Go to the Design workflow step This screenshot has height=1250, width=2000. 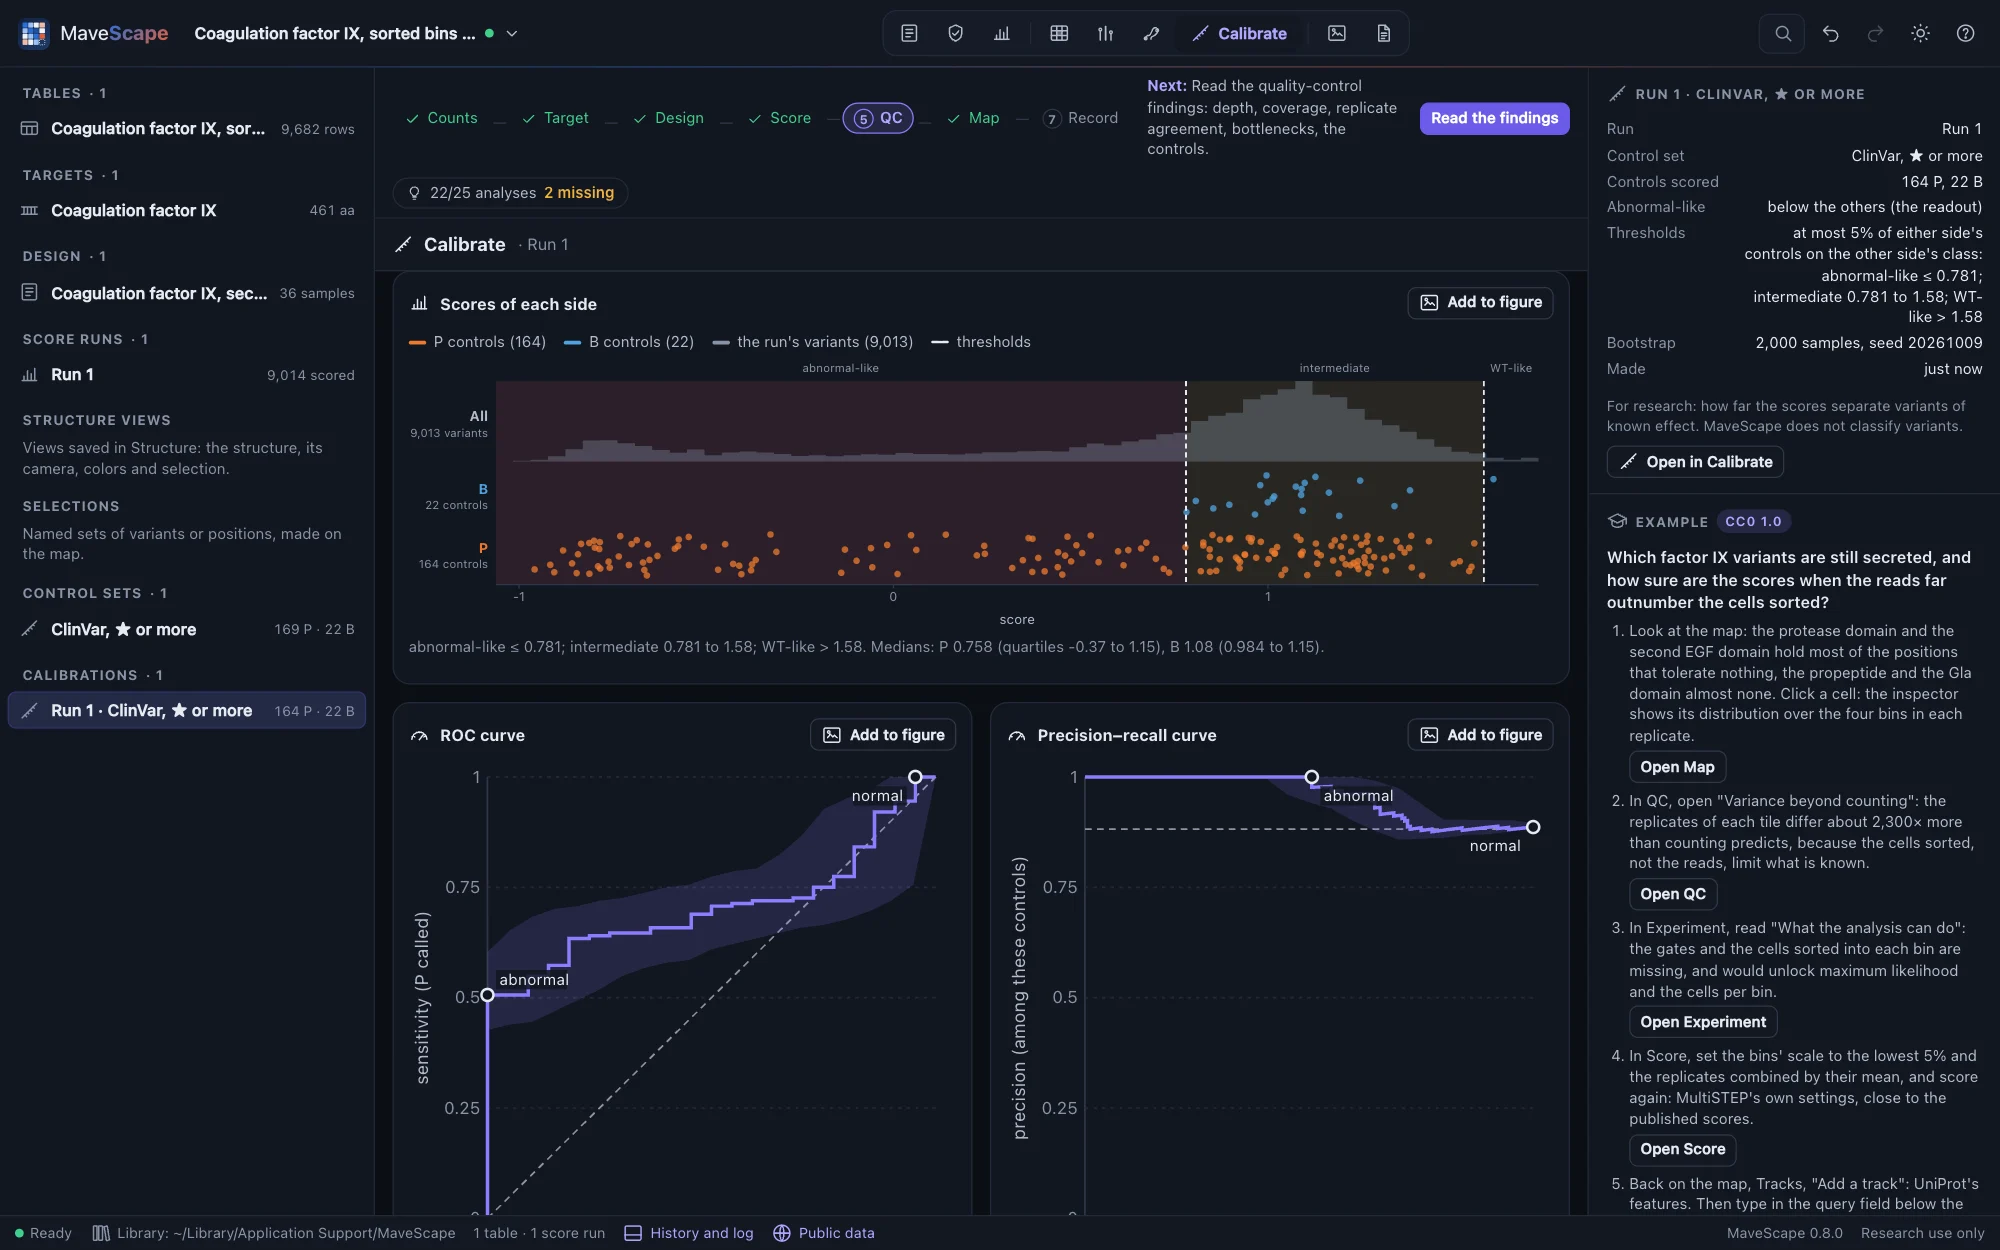point(668,118)
